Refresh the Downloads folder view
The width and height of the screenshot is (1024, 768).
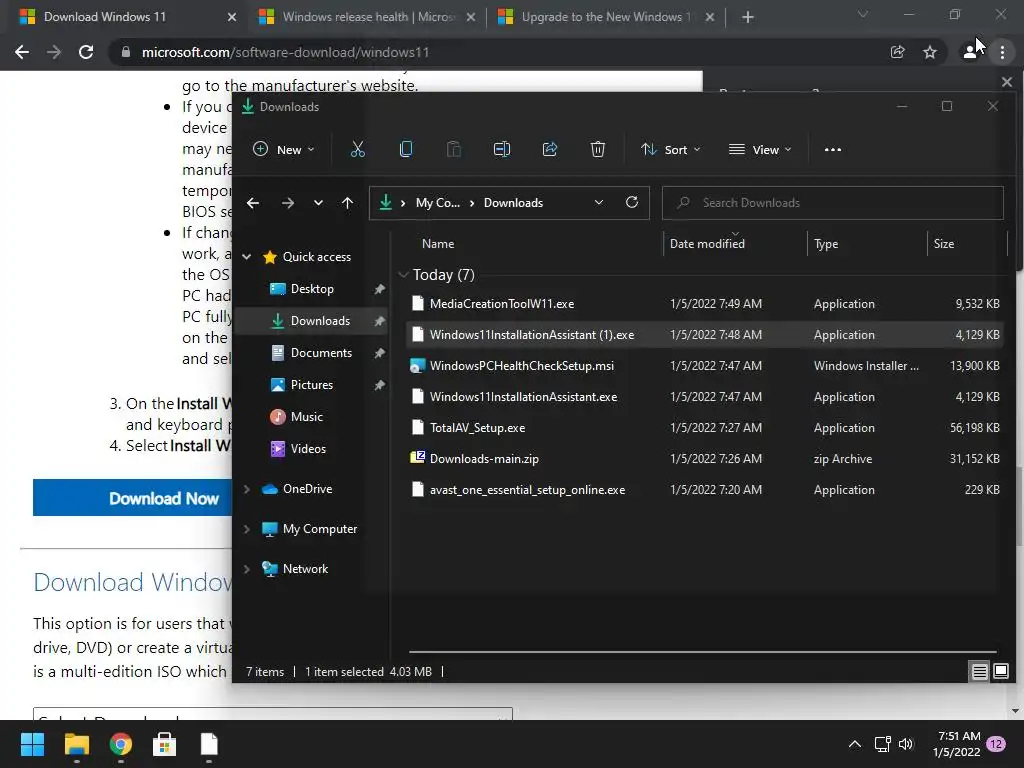tap(632, 202)
